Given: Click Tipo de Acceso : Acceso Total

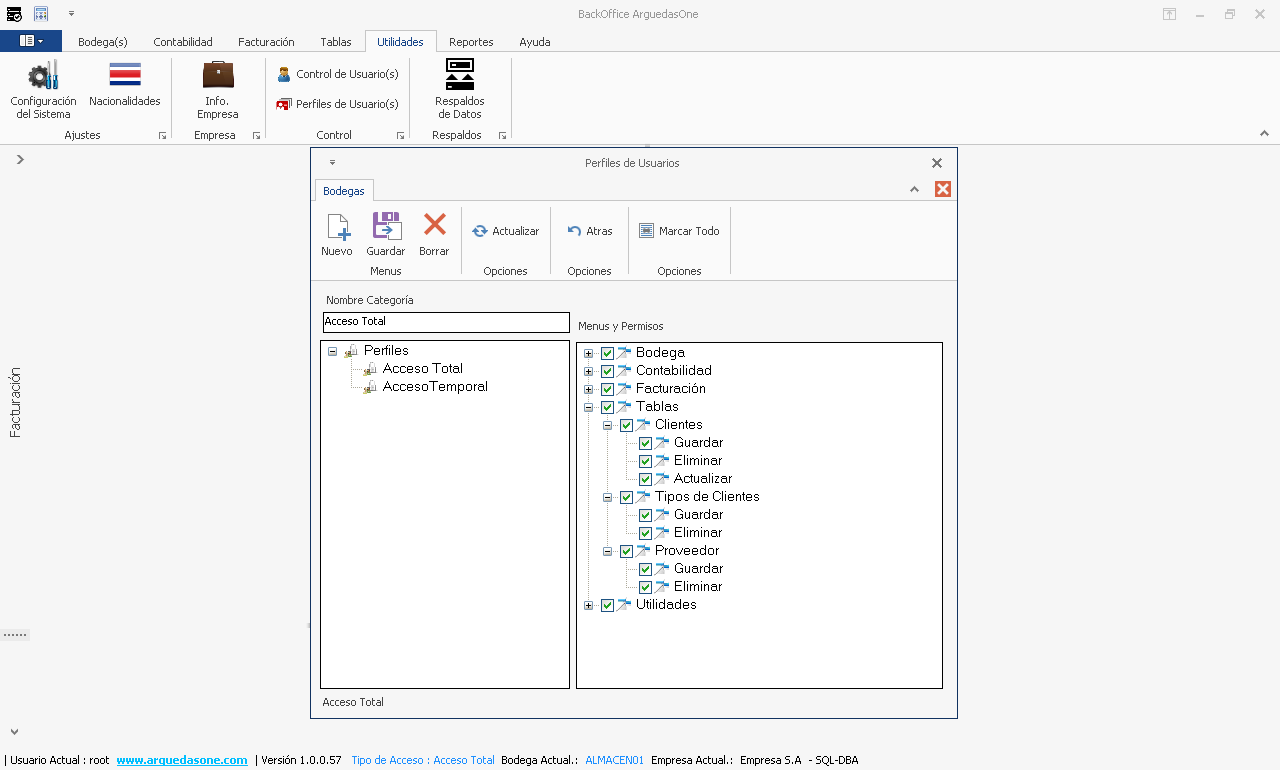Looking at the screenshot, I should (423, 760).
